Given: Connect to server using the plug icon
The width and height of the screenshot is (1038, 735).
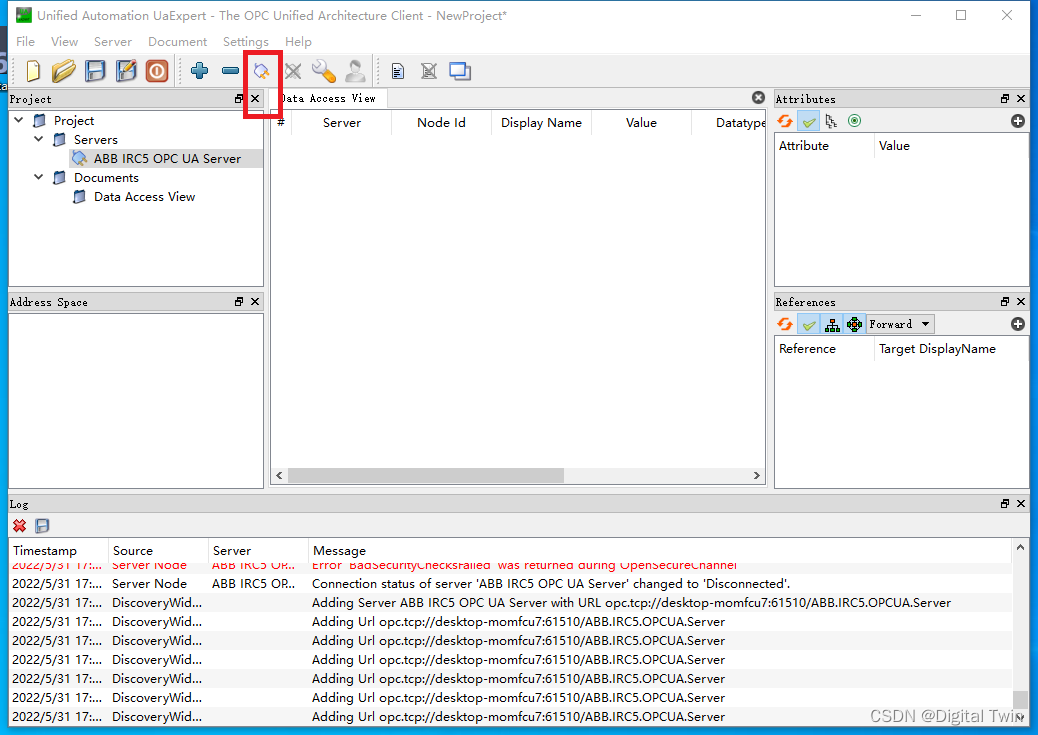Looking at the screenshot, I should [x=261, y=71].
